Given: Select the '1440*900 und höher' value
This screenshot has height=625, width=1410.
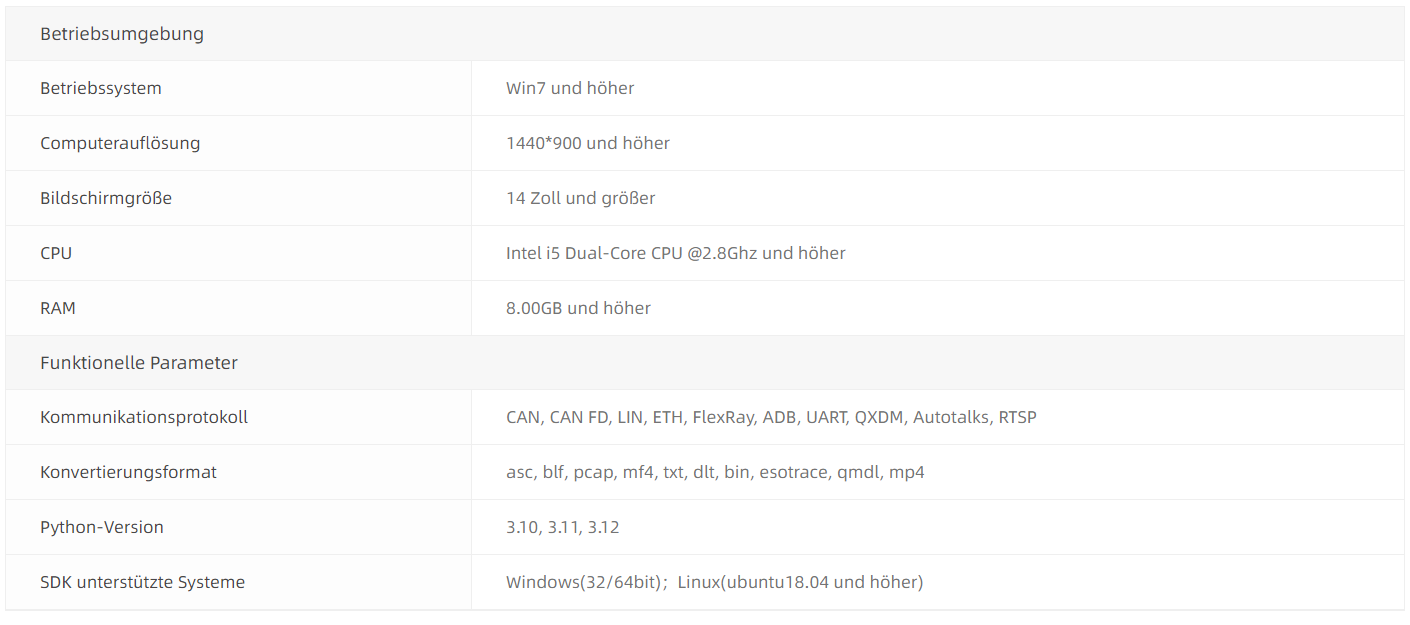Looking at the screenshot, I should pyautogui.click(x=588, y=143).
